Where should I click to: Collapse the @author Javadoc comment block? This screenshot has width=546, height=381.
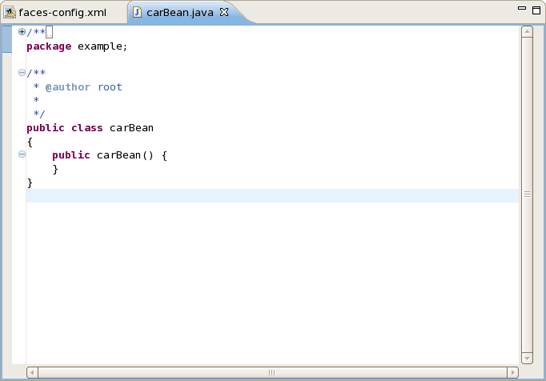tap(22, 72)
